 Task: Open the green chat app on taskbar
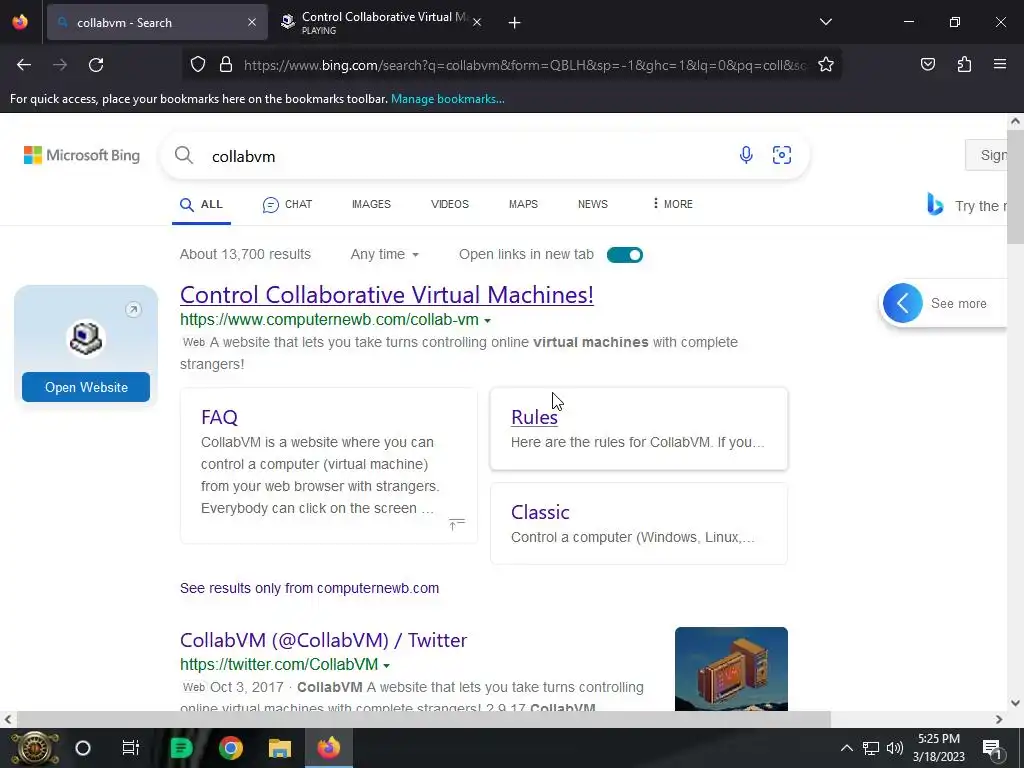click(181, 748)
